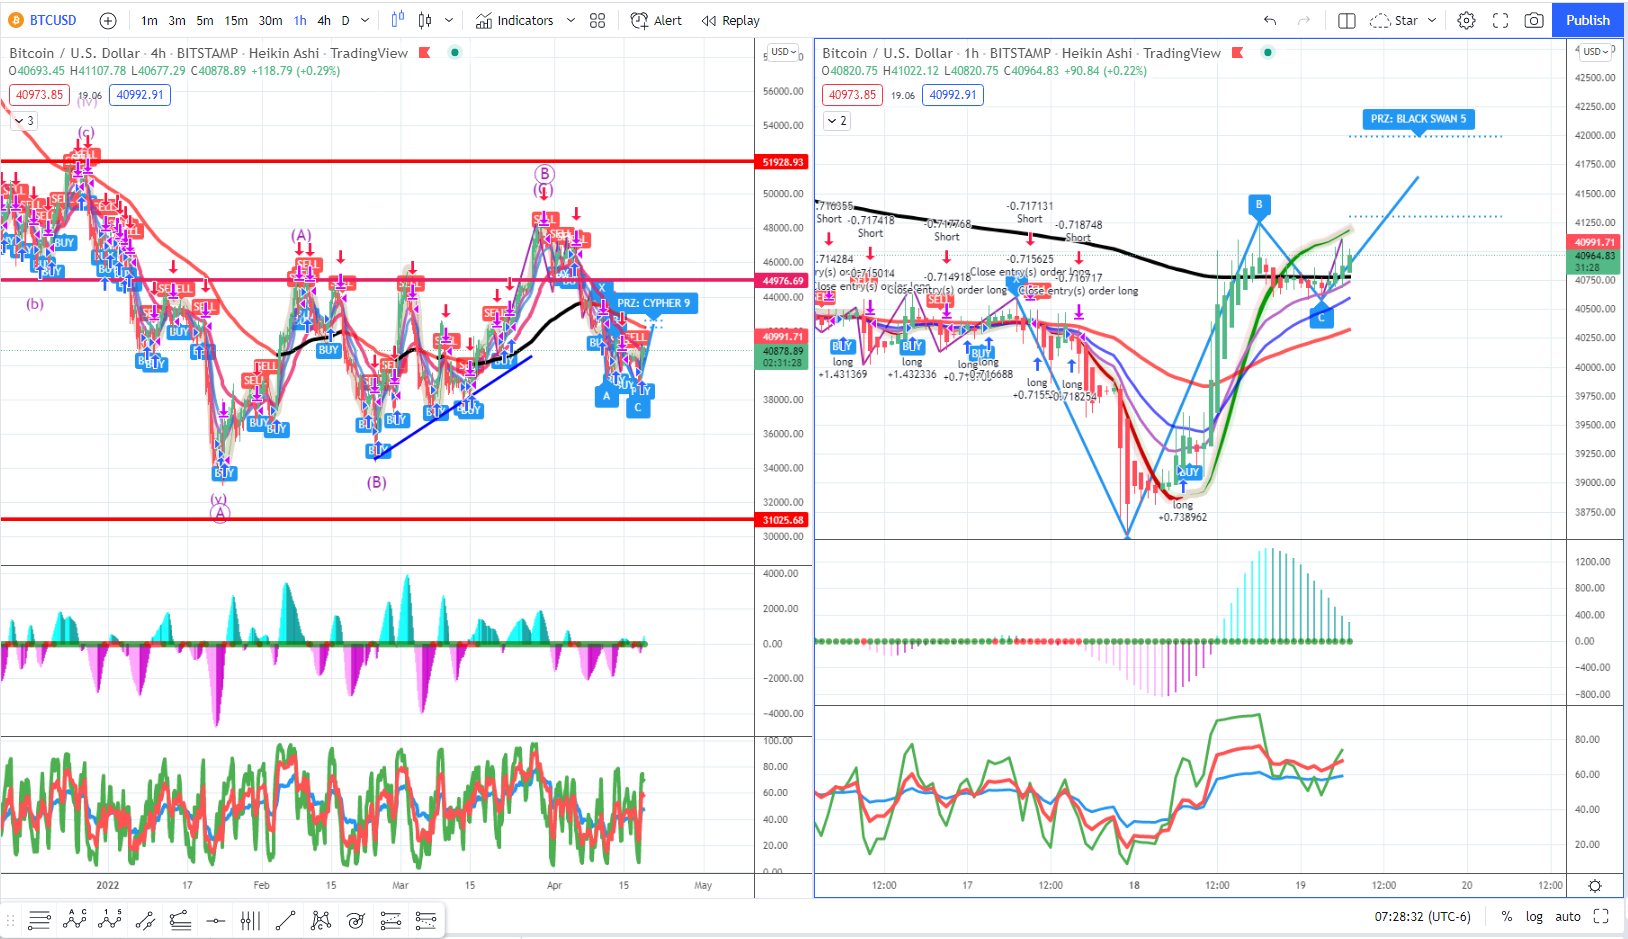Switch to 15m timeframe
Viewport: 1628px width, 939px height.
[x=236, y=20]
